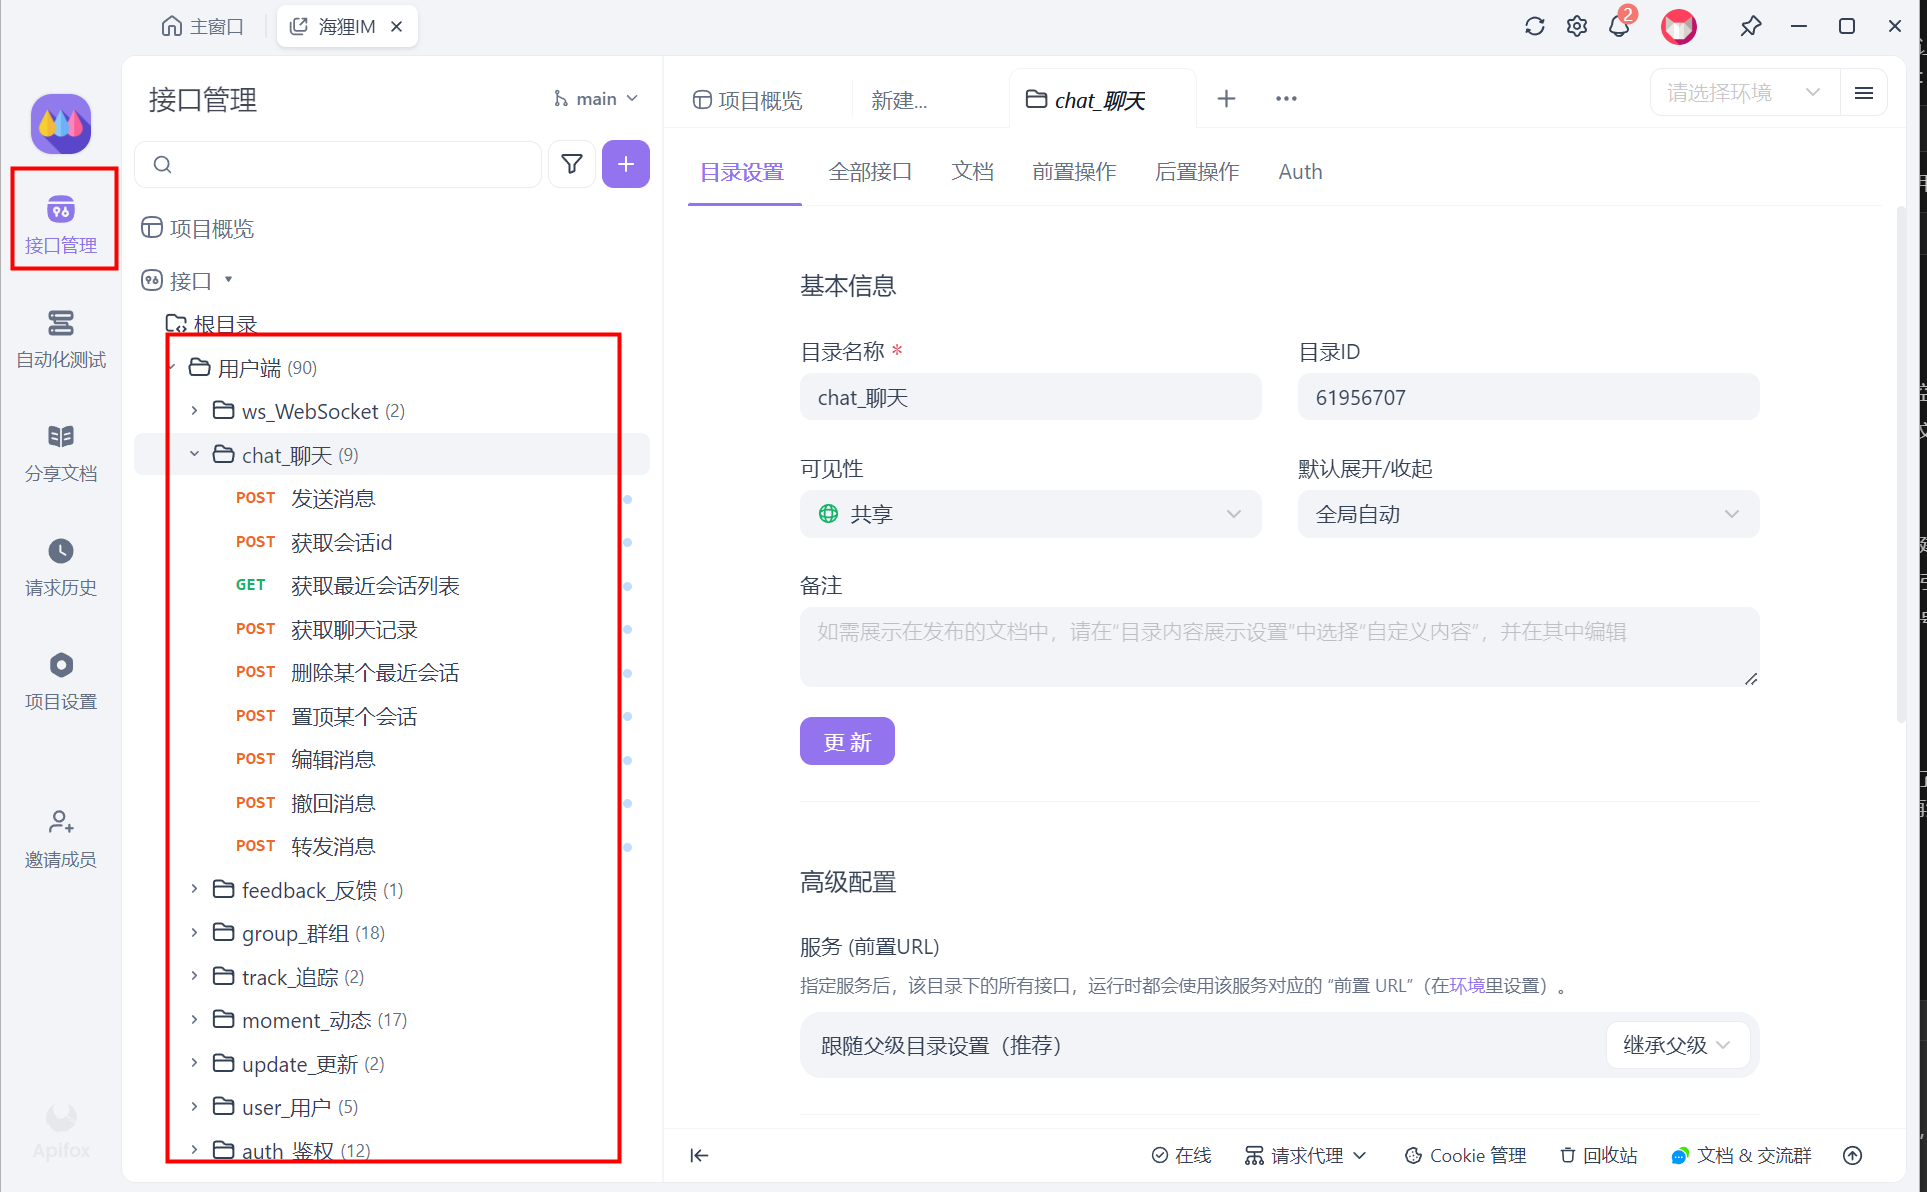Click the refresh icon in title bar
The image size is (1927, 1192).
(1534, 26)
